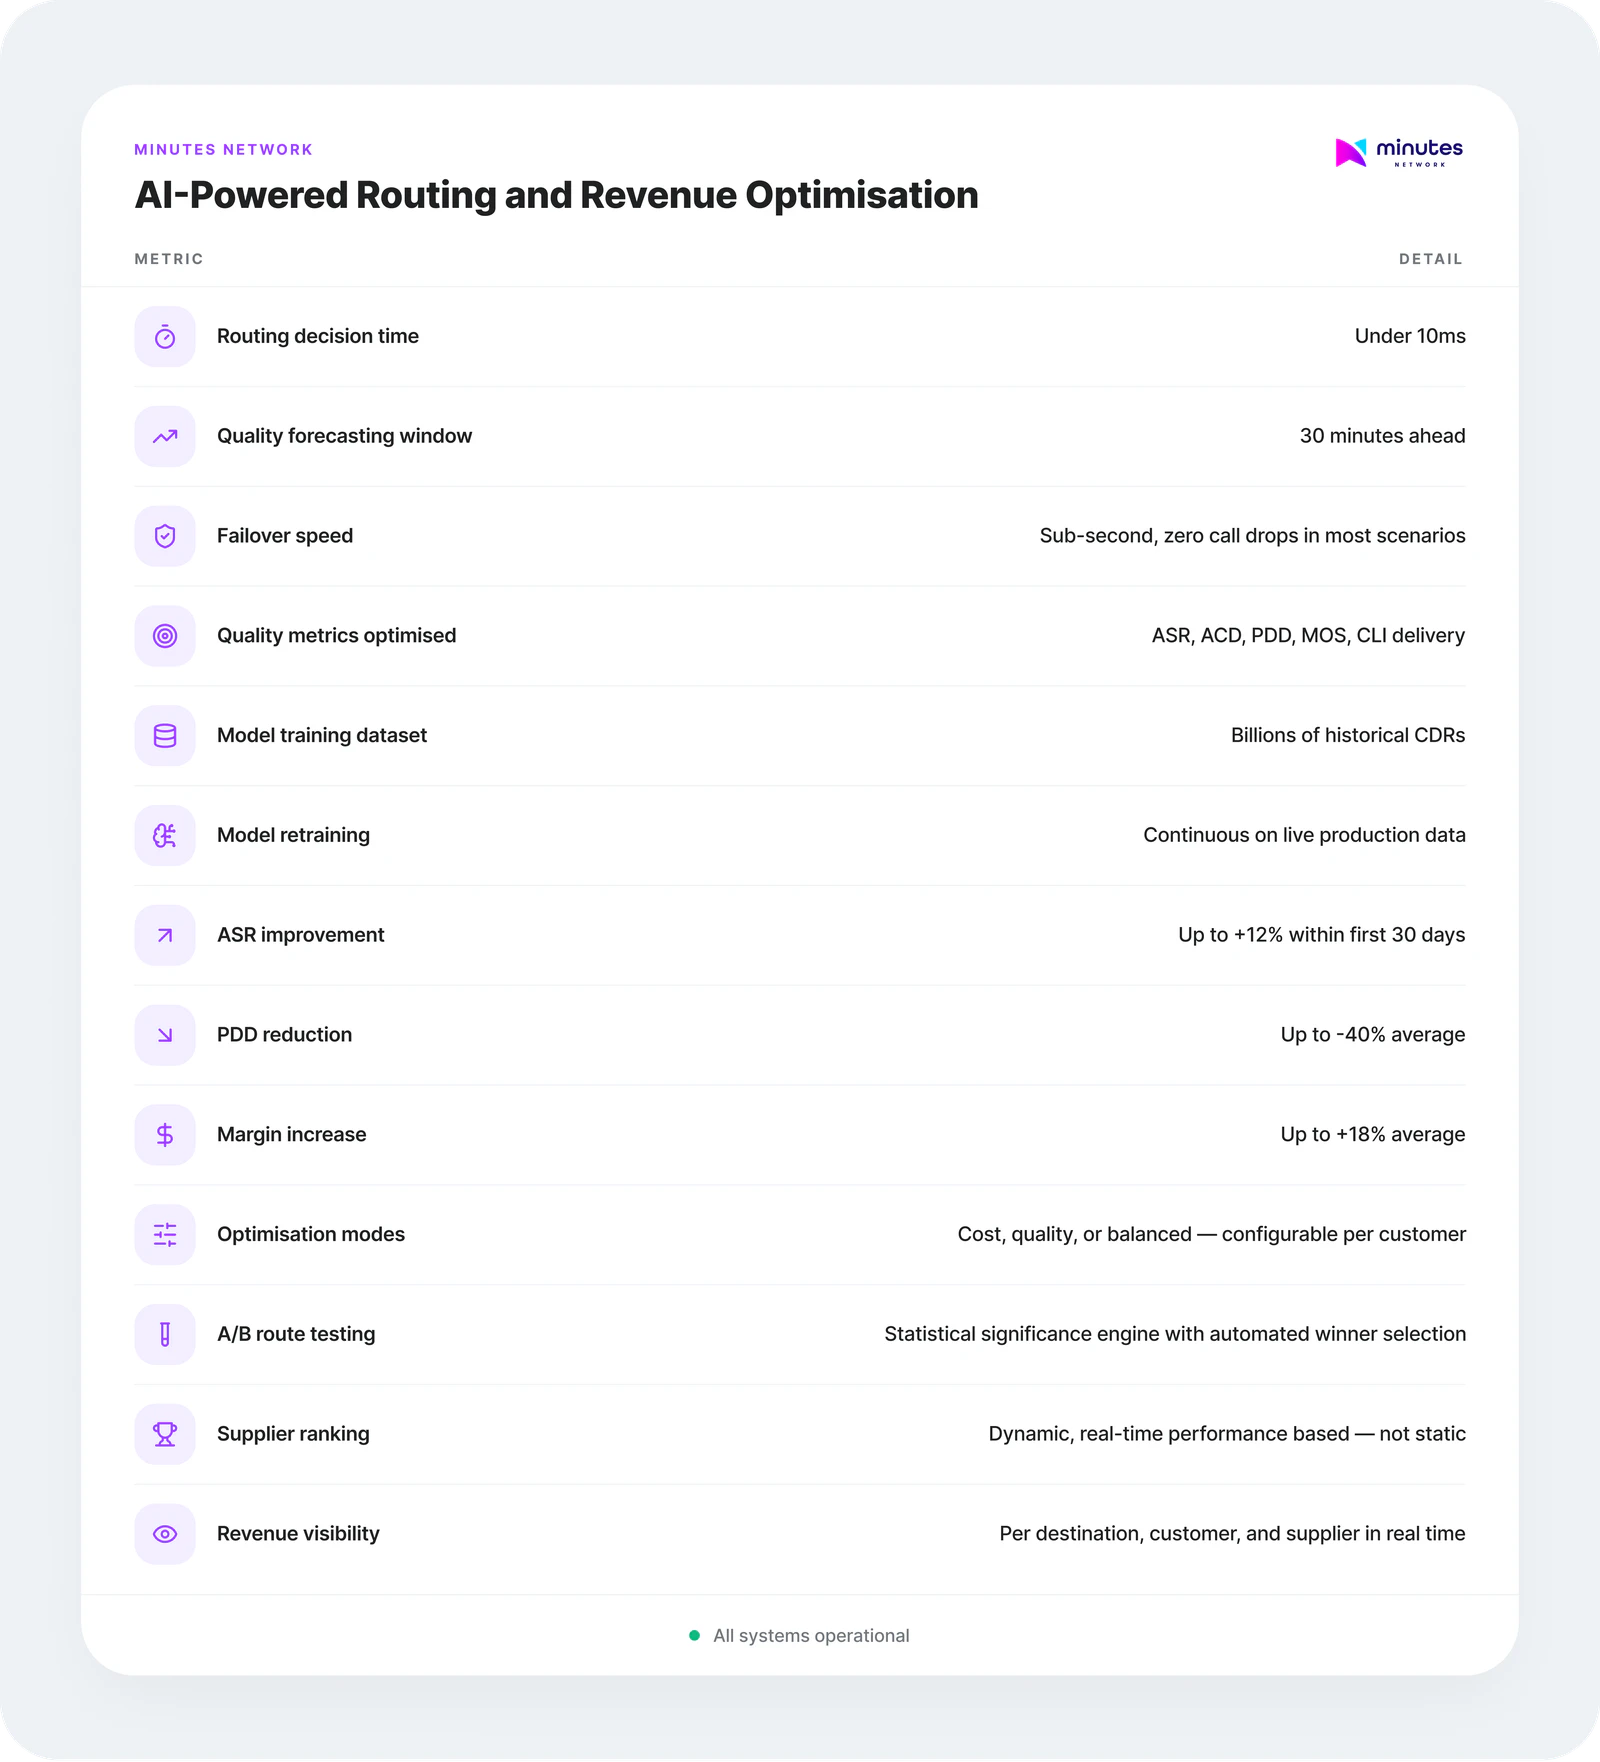1600x1762 pixels.
Task: Click the trending chart icon for Quality forecasting
Action: coord(165,436)
